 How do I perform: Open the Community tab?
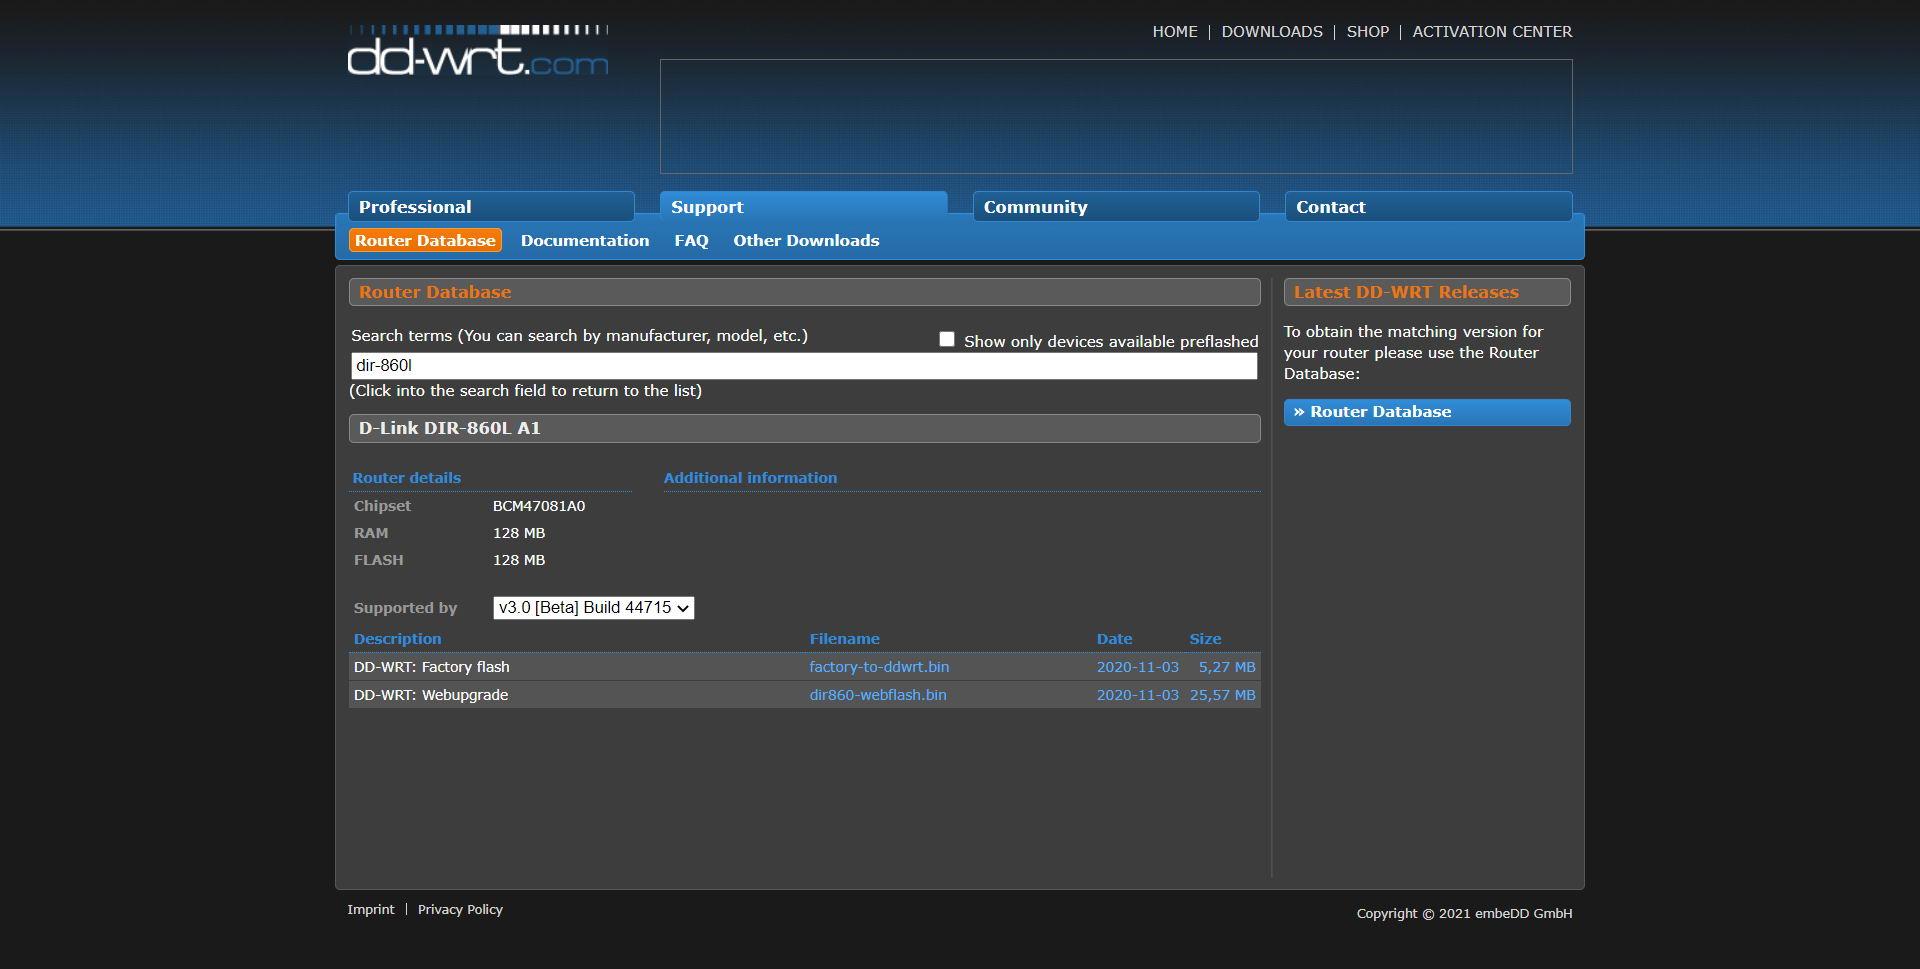[1116, 207]
